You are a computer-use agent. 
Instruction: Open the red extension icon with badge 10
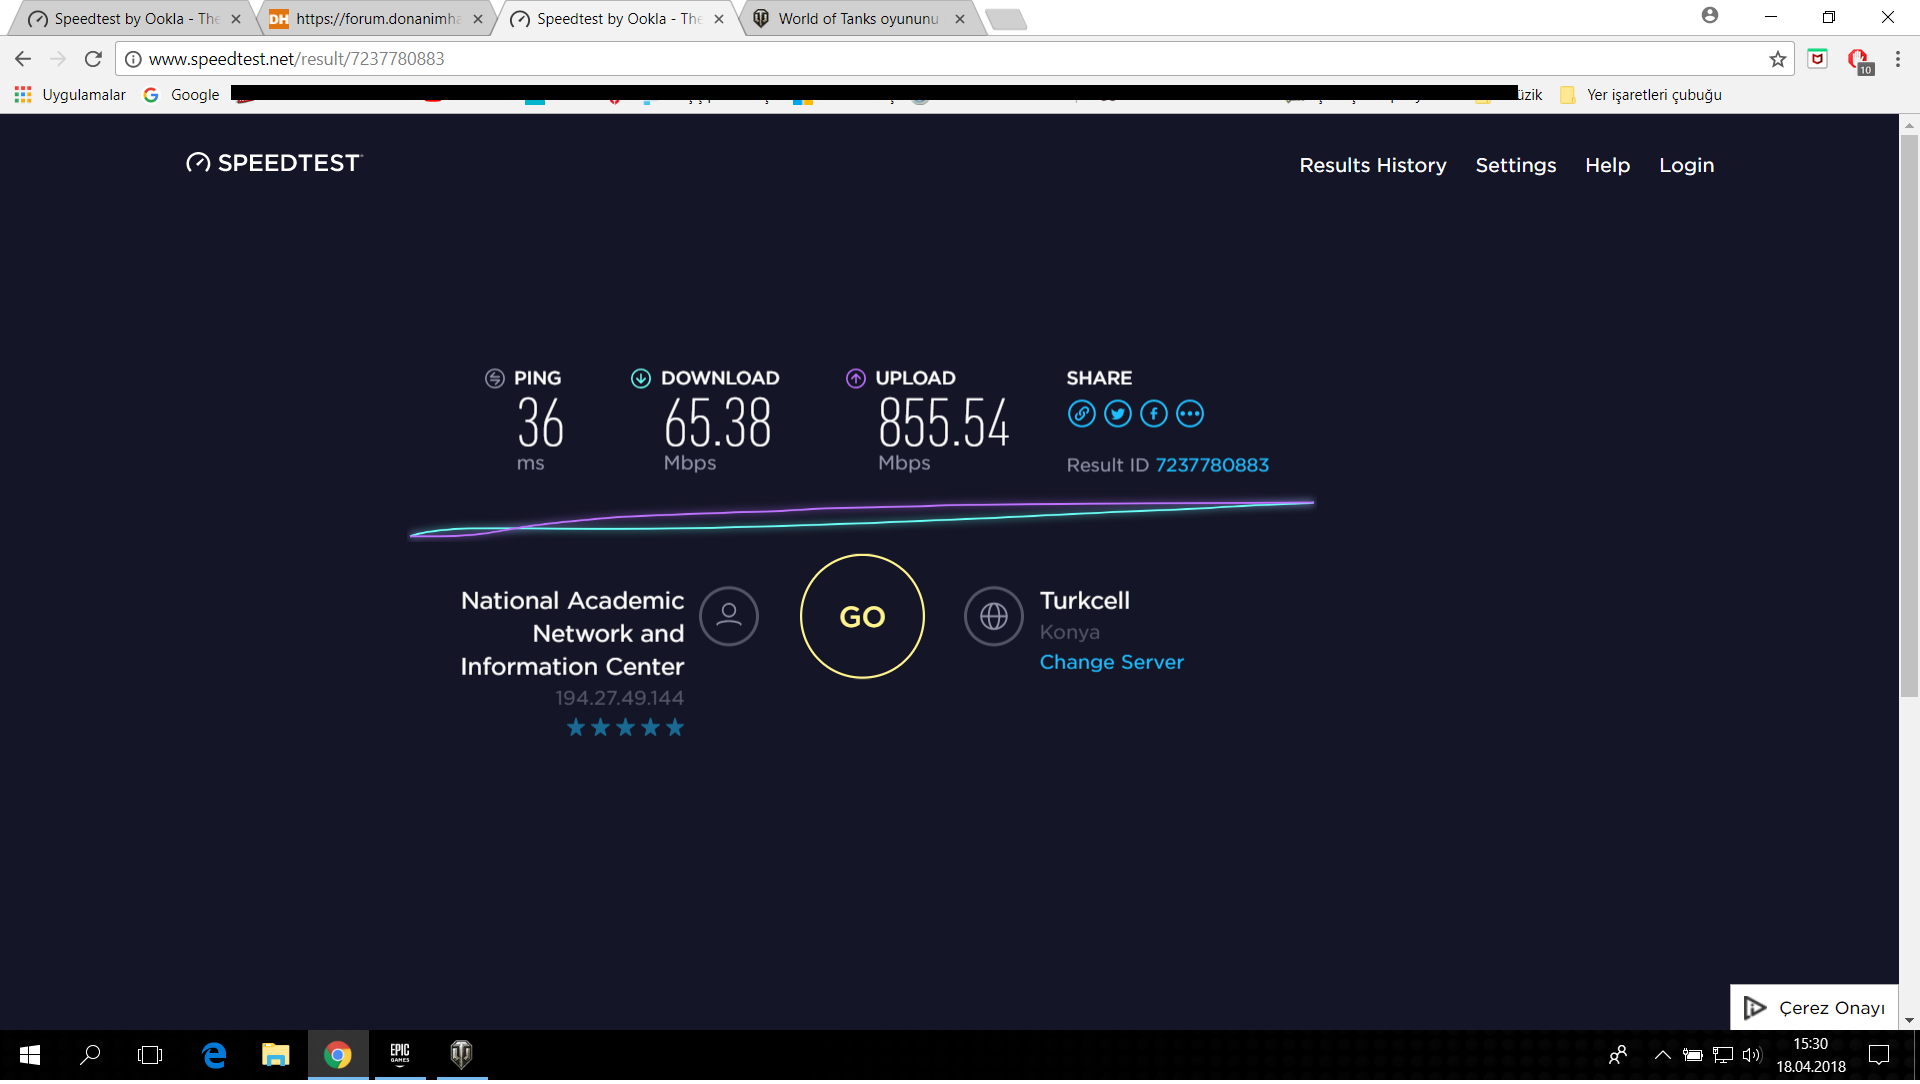1859,60
